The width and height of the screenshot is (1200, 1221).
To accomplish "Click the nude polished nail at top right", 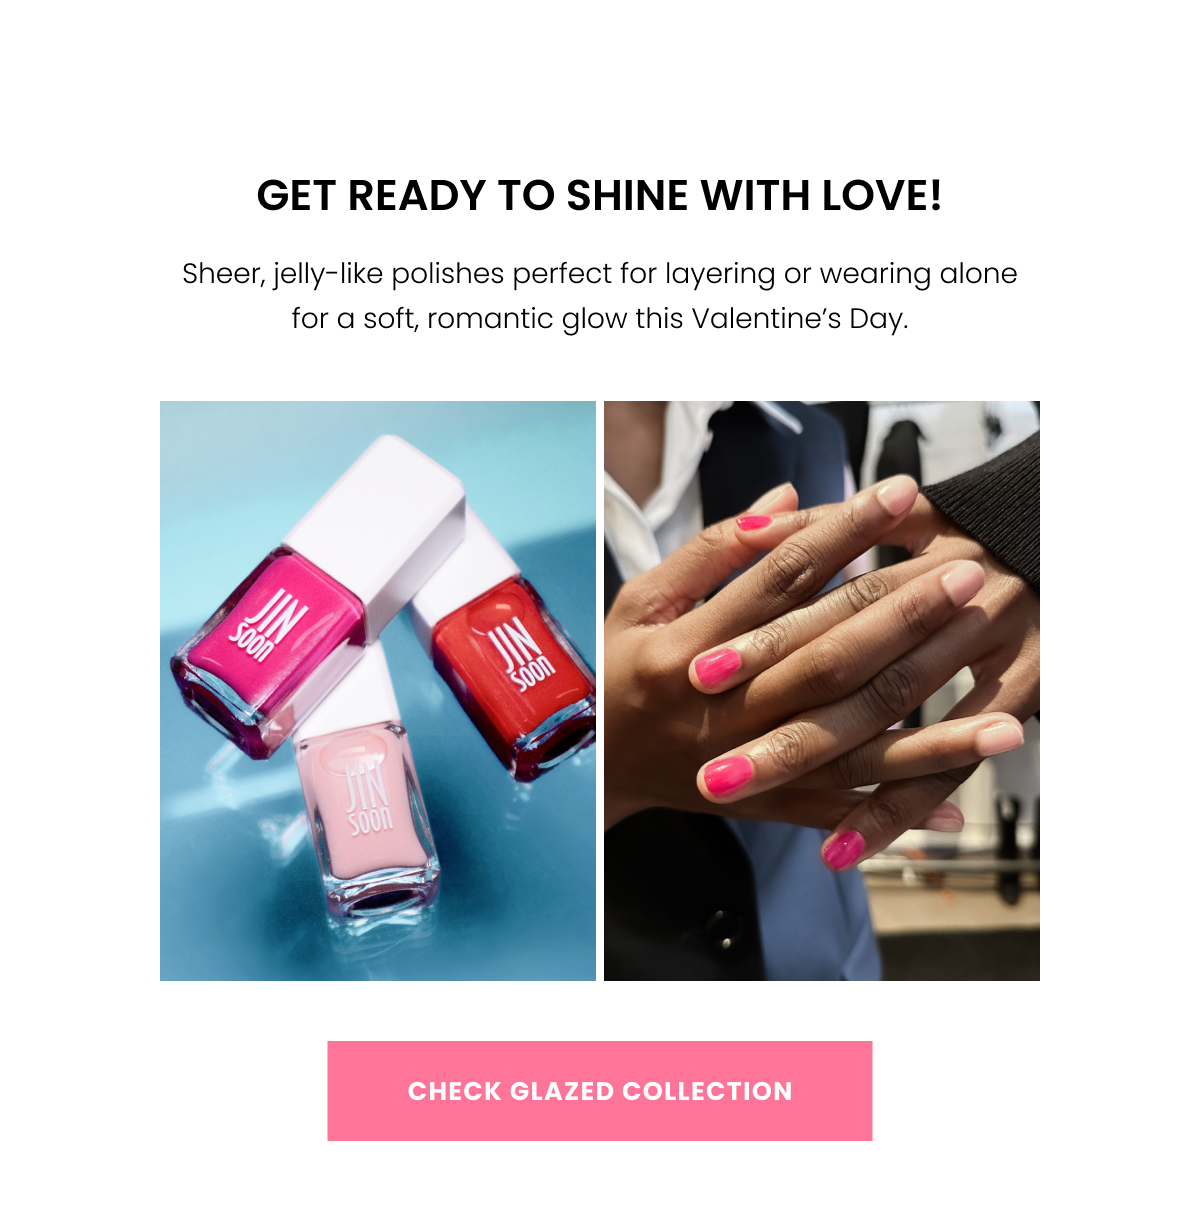I will tap(898, 494).
